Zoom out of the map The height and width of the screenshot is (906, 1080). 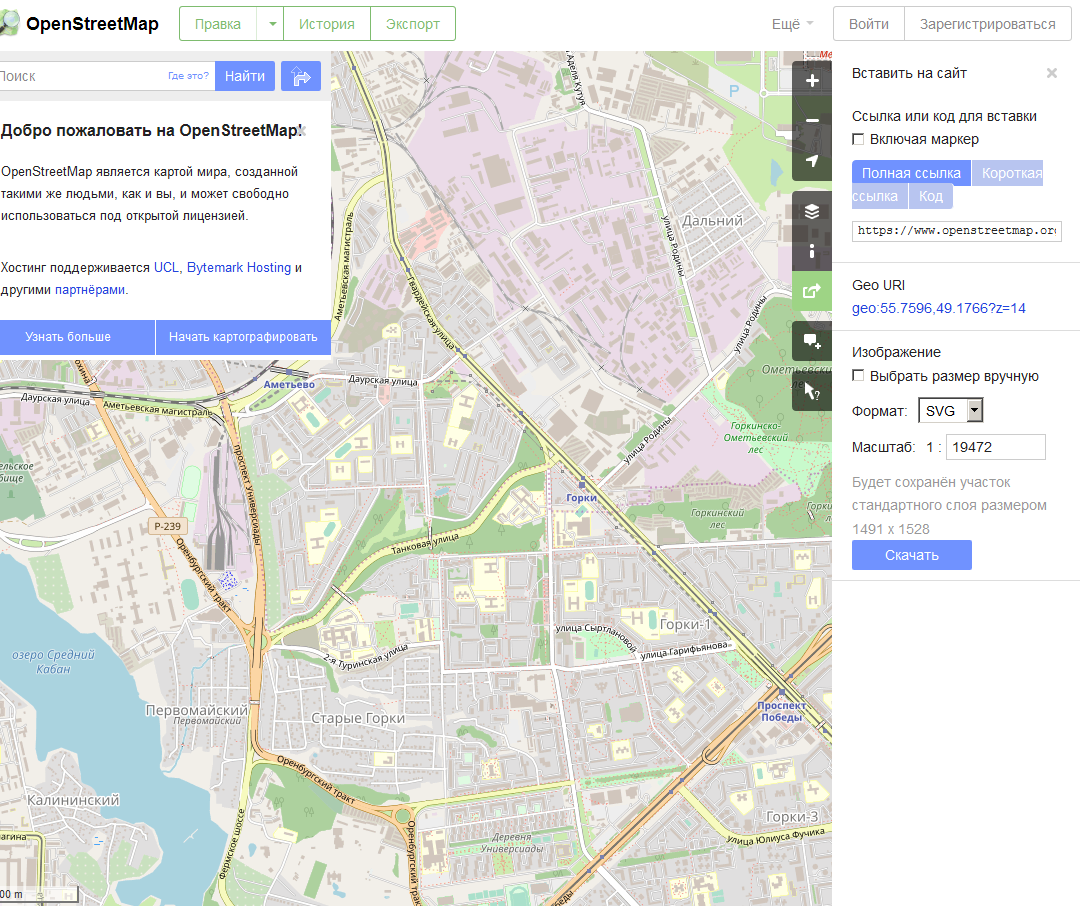[812, 121]
